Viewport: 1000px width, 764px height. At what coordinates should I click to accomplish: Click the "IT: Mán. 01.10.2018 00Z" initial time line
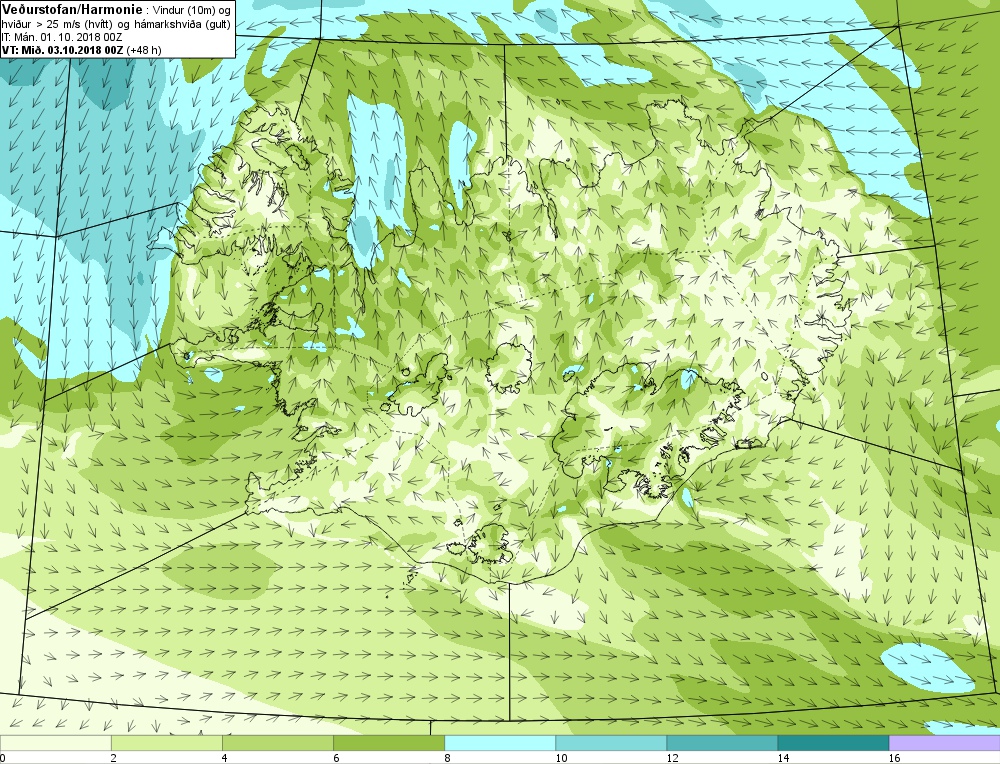pos(62,37)
